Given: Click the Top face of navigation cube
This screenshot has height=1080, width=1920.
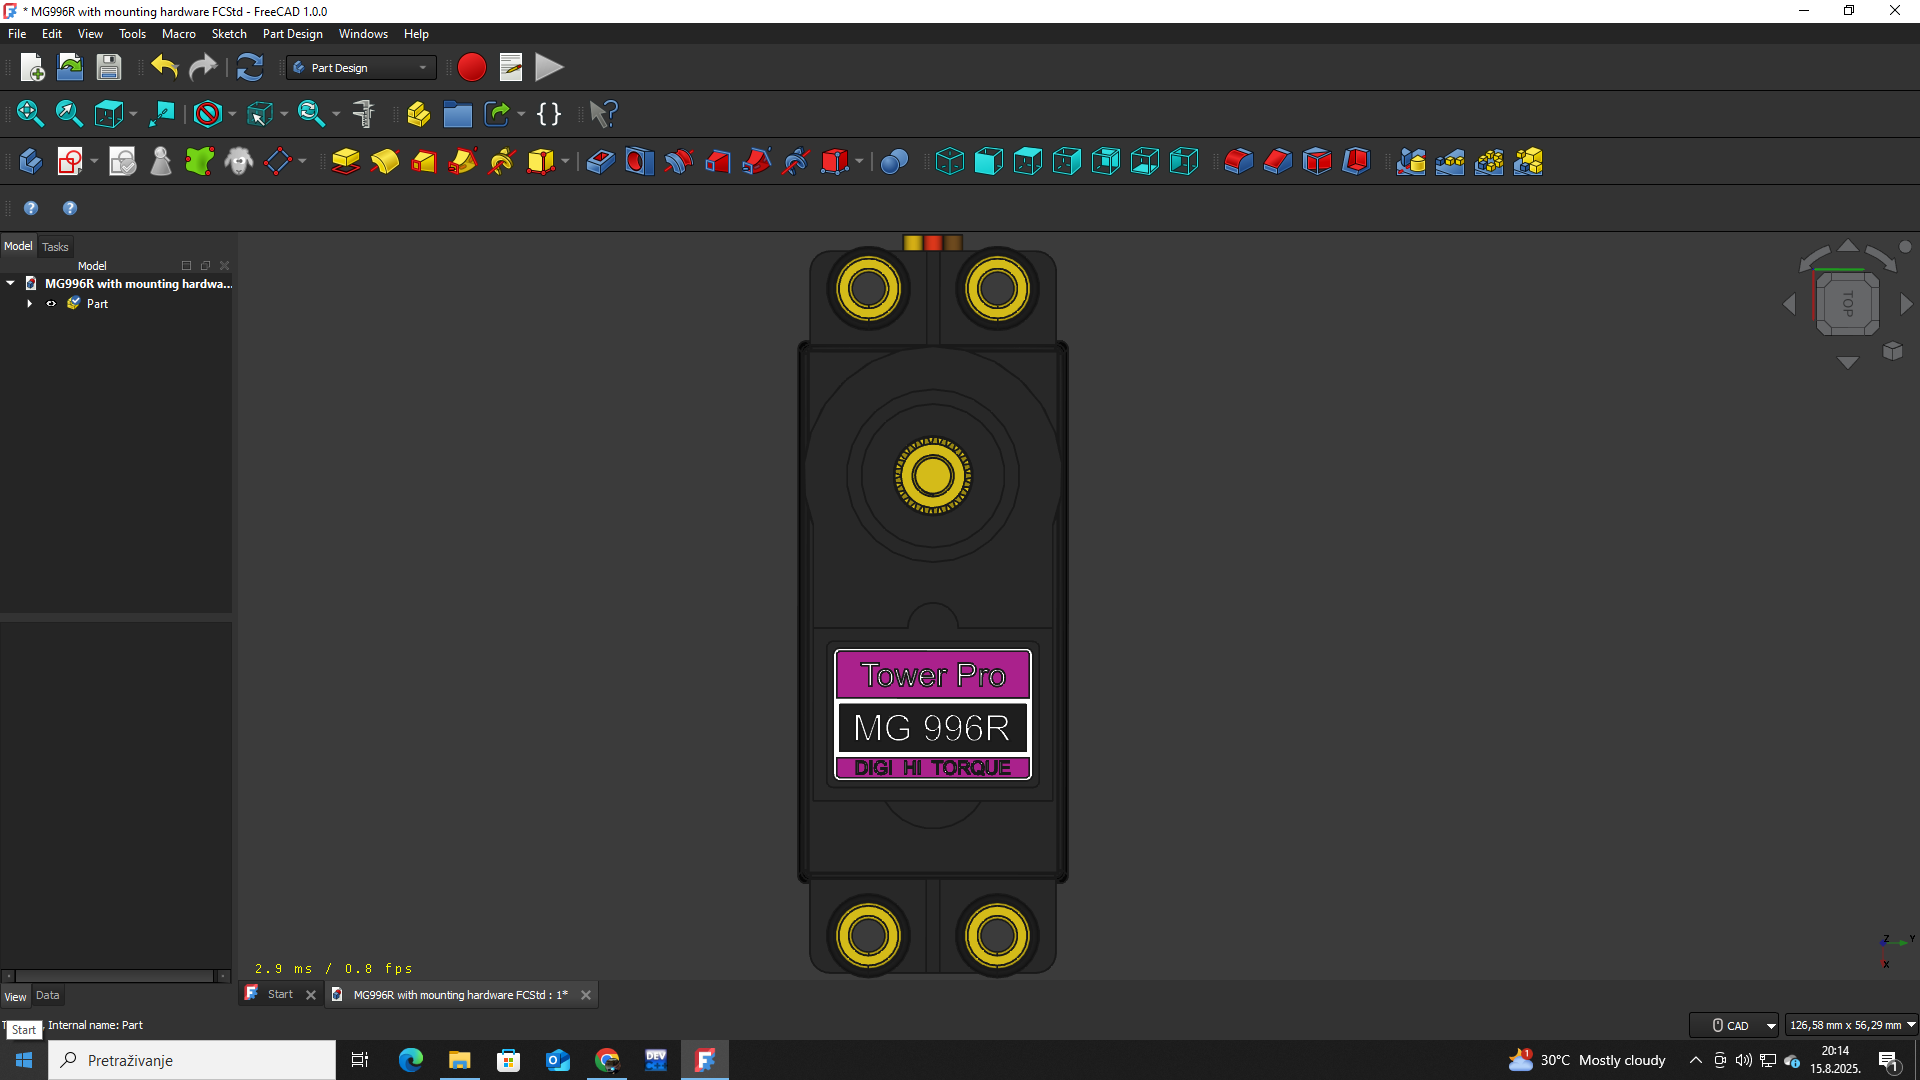Looking at the screenshot, I should point(1847,303).
